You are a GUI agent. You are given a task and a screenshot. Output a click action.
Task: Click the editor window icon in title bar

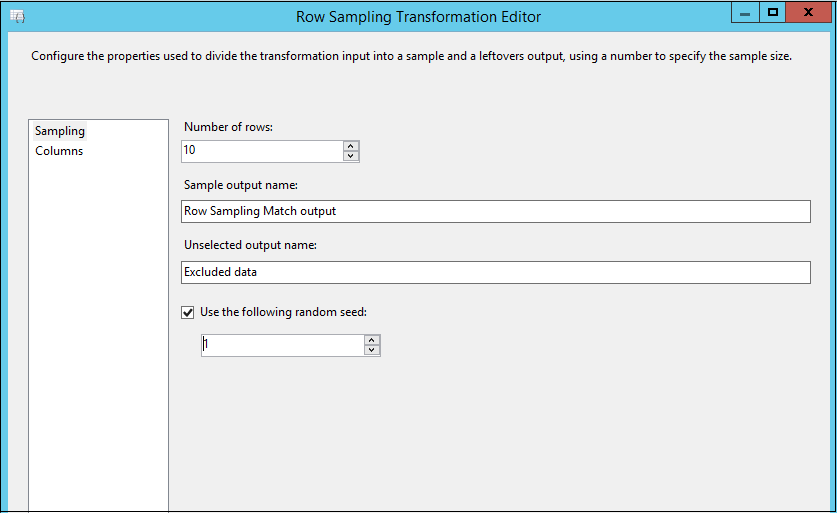pos(17,17)
